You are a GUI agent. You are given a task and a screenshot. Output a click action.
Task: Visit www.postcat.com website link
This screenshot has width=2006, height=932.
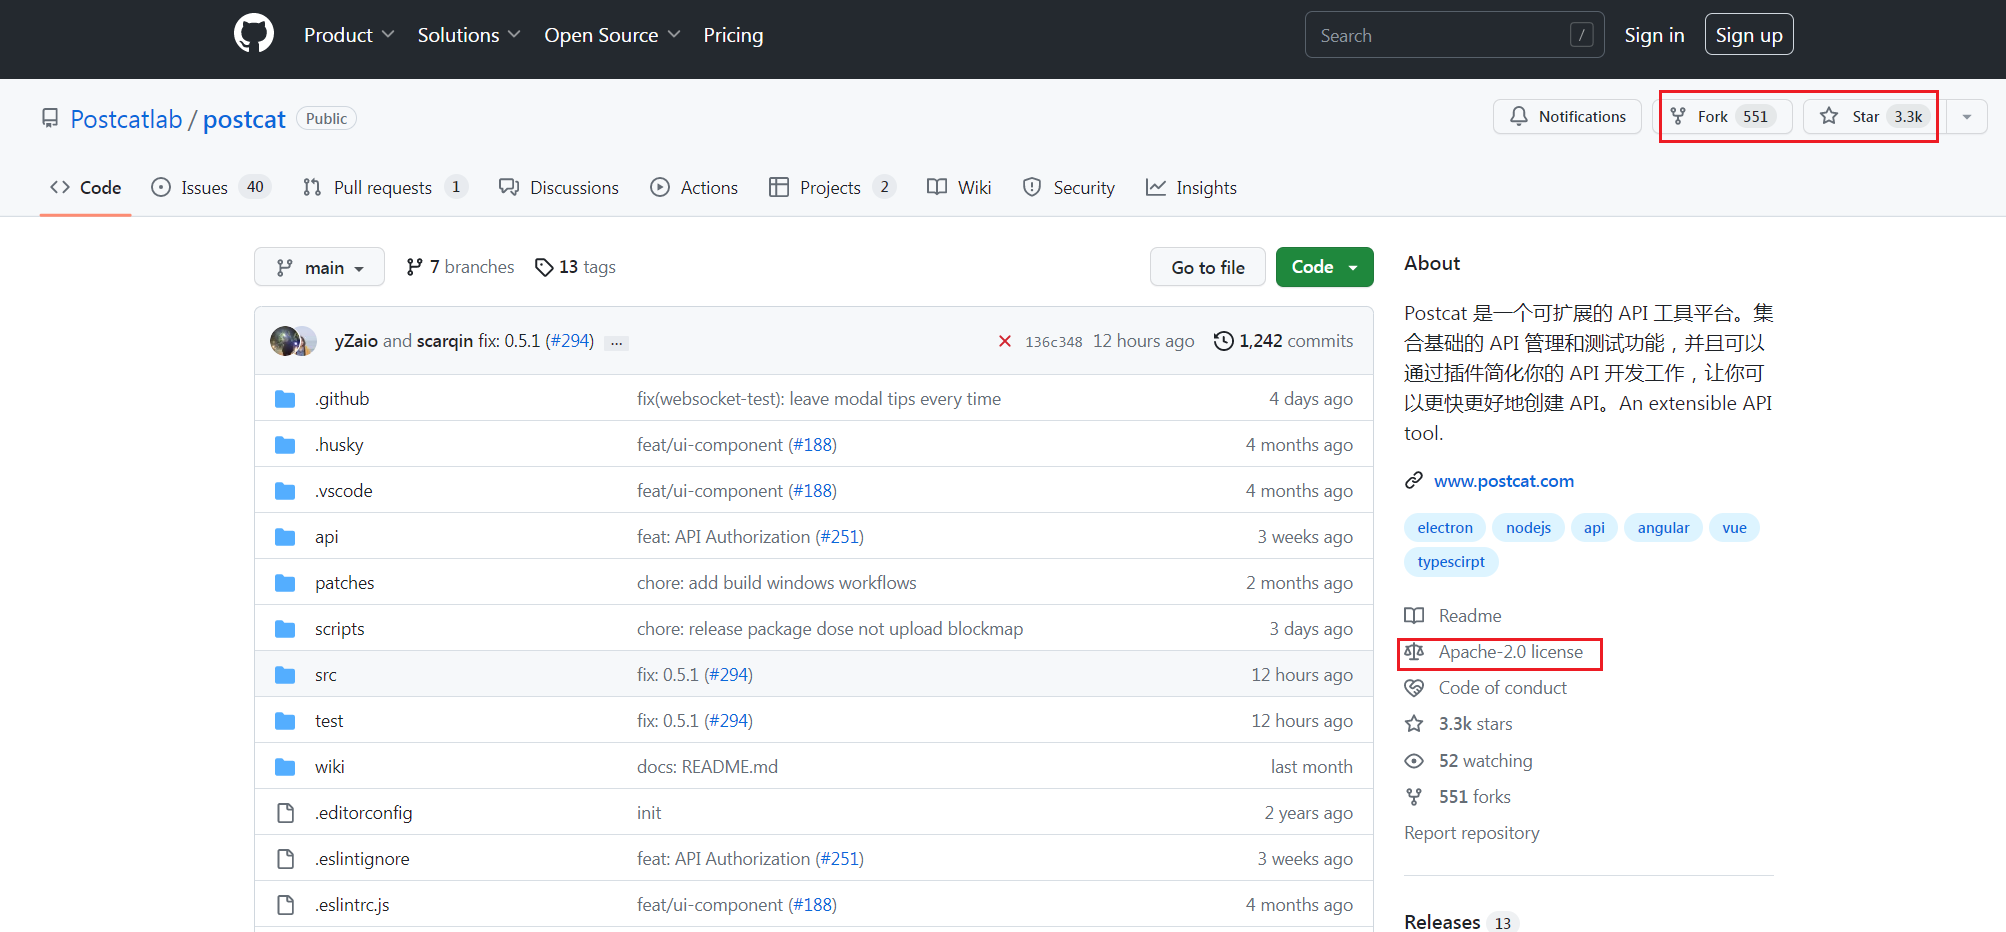[1503, 481]
